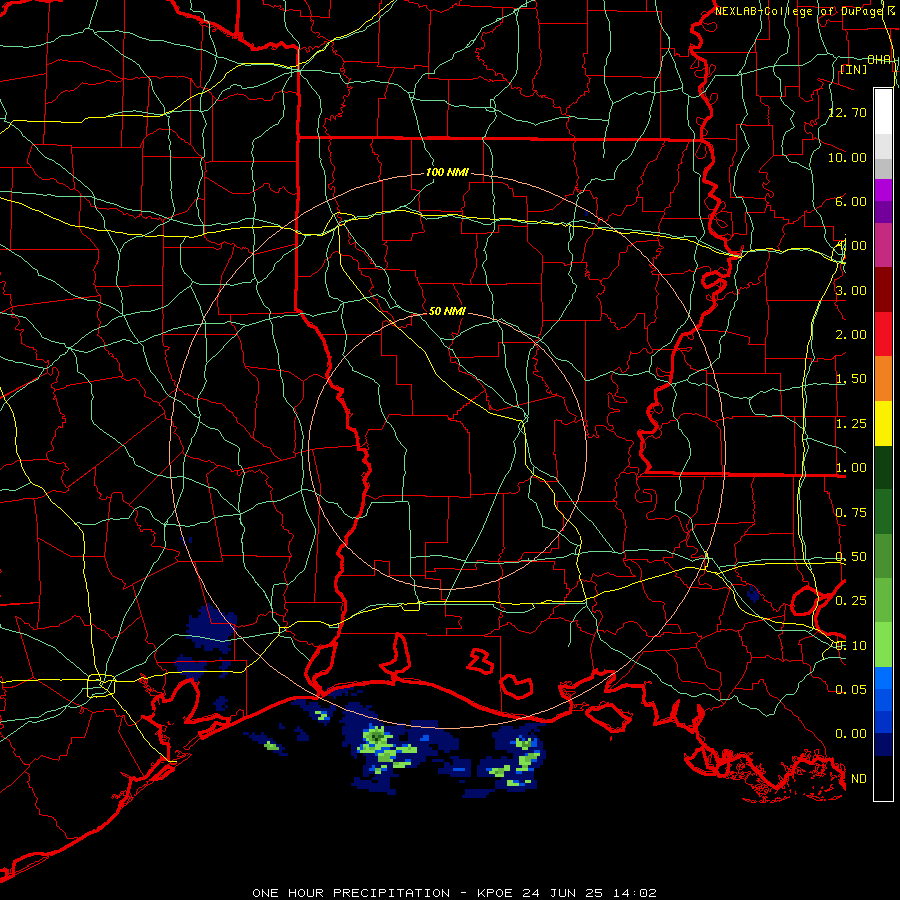The image size is (900, 900).
Task: Click the 1.00 legend value
Action: coord(851,468)
